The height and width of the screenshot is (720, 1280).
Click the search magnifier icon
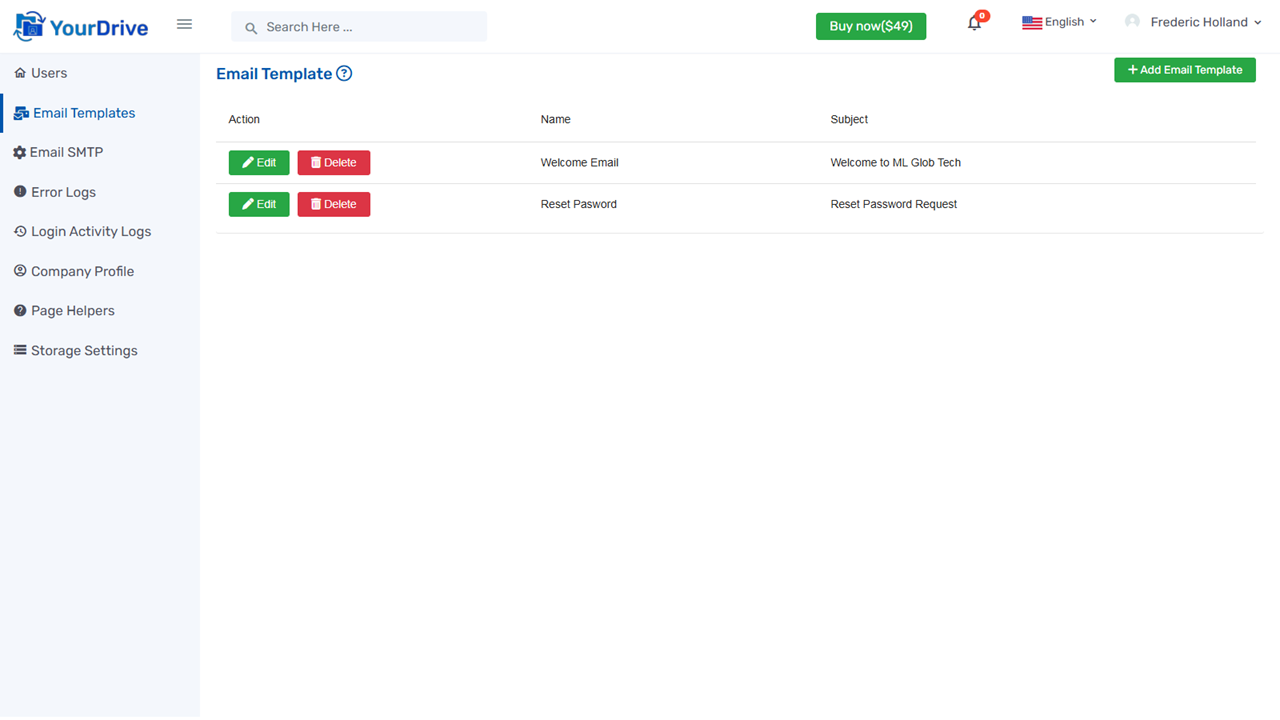click(x=251, y=27)
